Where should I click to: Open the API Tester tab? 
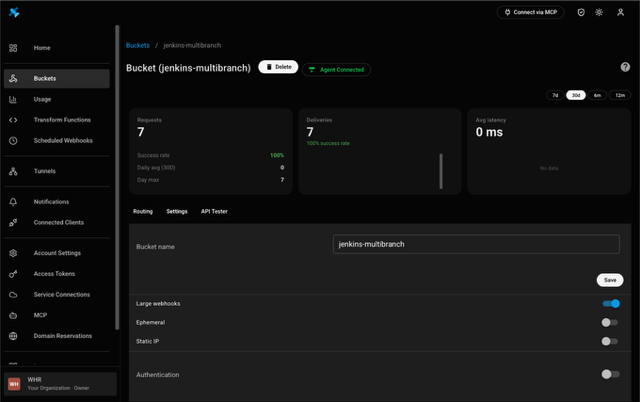pos(214,211)
